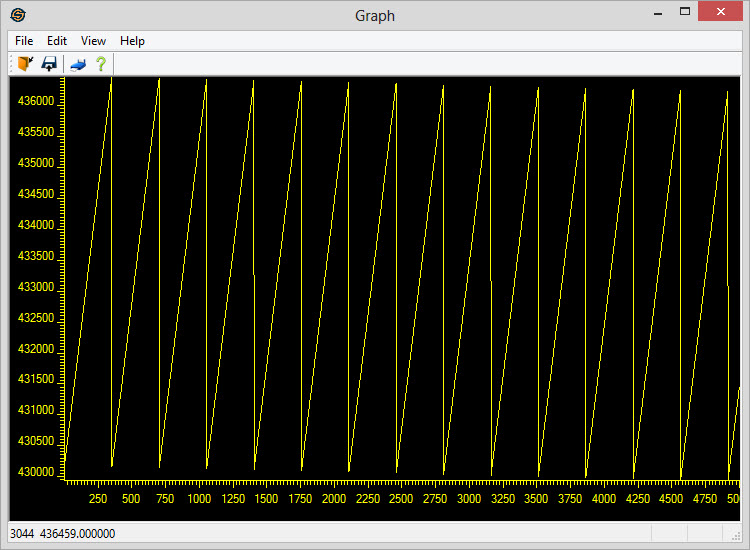The height and width of the screenshot is (550, 750).
Task: Minimize the Graph window
Action: click(x=657, y=13)
